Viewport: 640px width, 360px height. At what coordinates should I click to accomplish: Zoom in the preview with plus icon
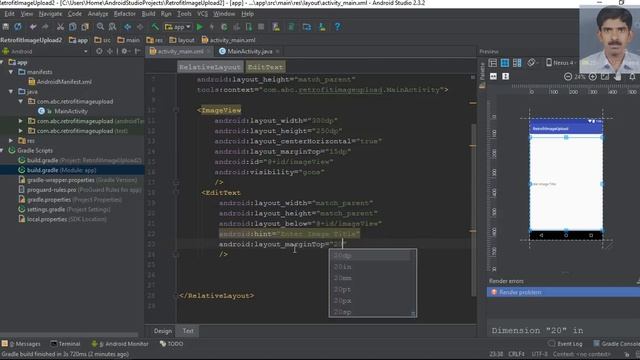(593, 77)
